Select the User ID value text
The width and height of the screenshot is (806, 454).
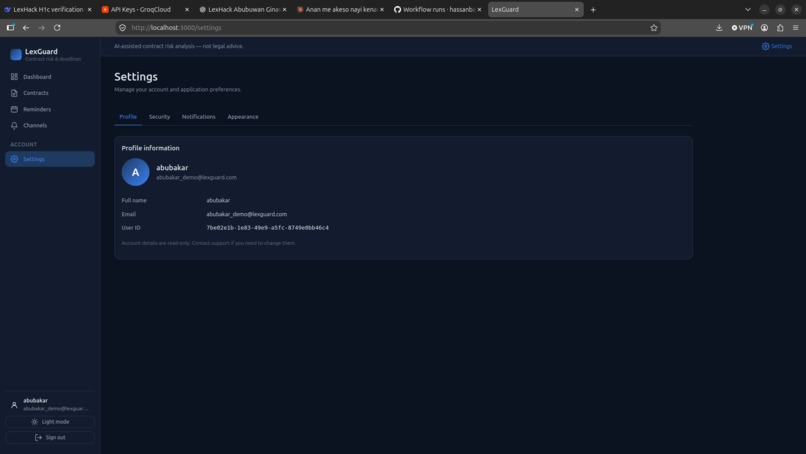tap(267, 228)
